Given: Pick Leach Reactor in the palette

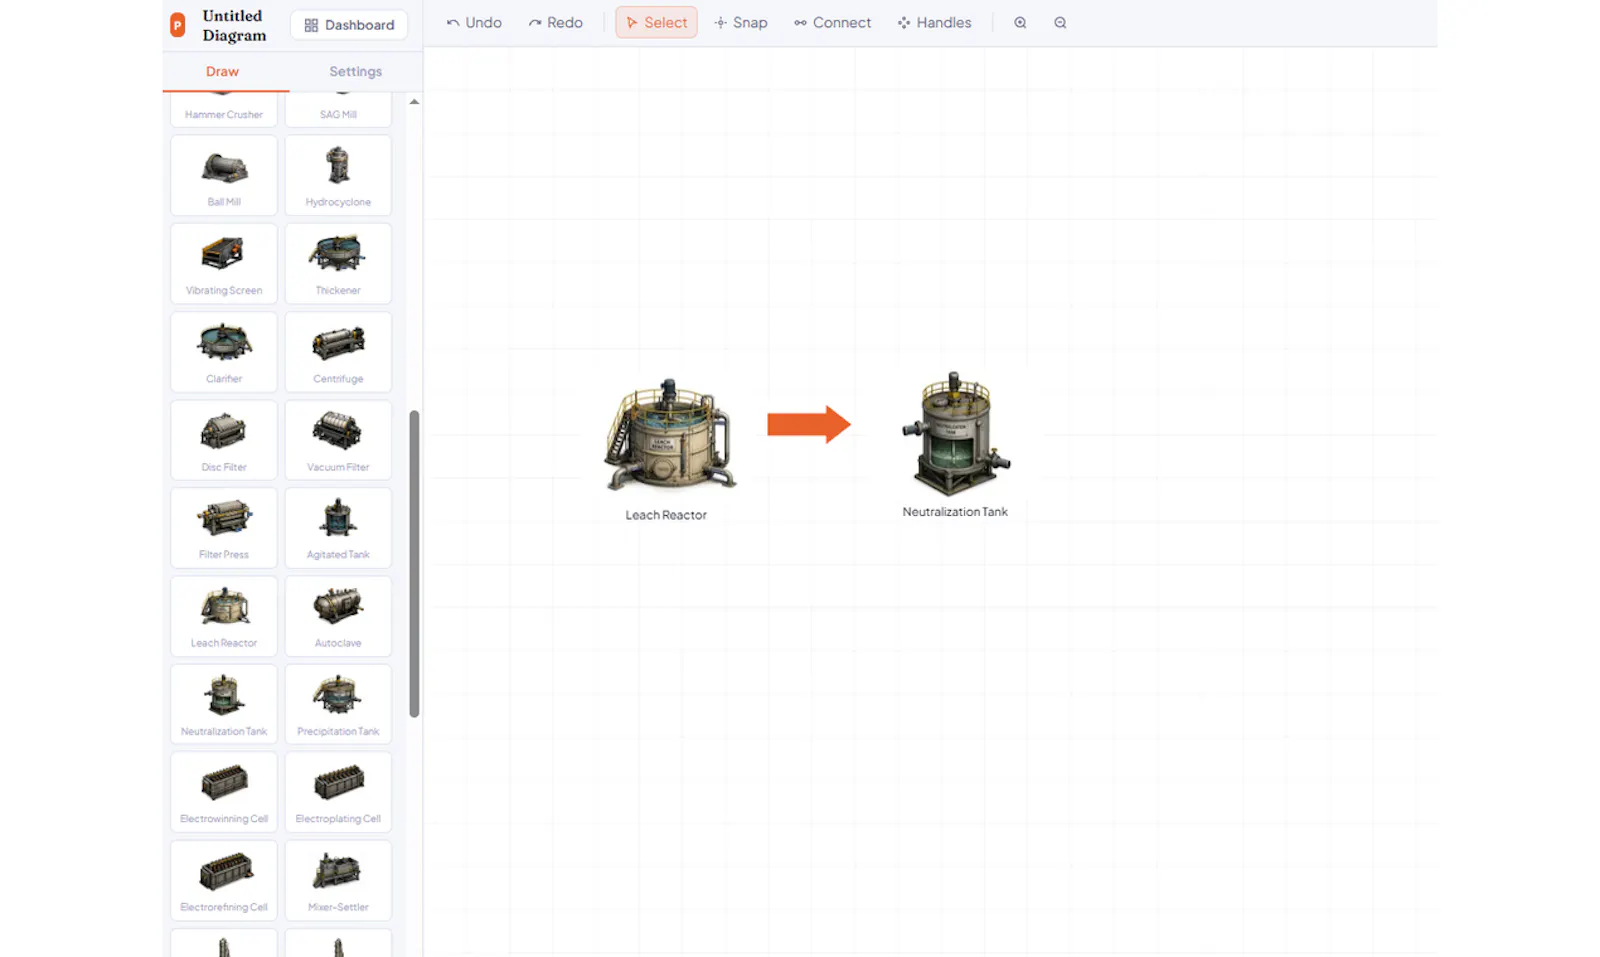Looking at the screenshot, I should coord(224,616).
